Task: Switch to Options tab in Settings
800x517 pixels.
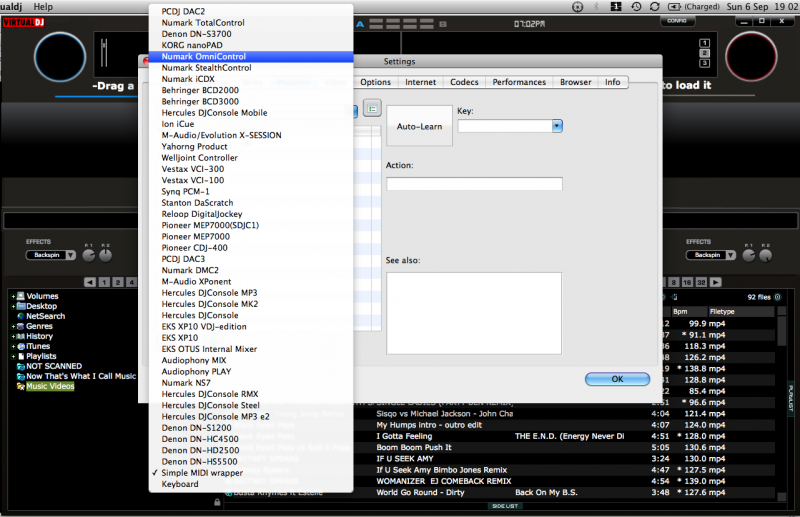Action: tap(376, 82)
